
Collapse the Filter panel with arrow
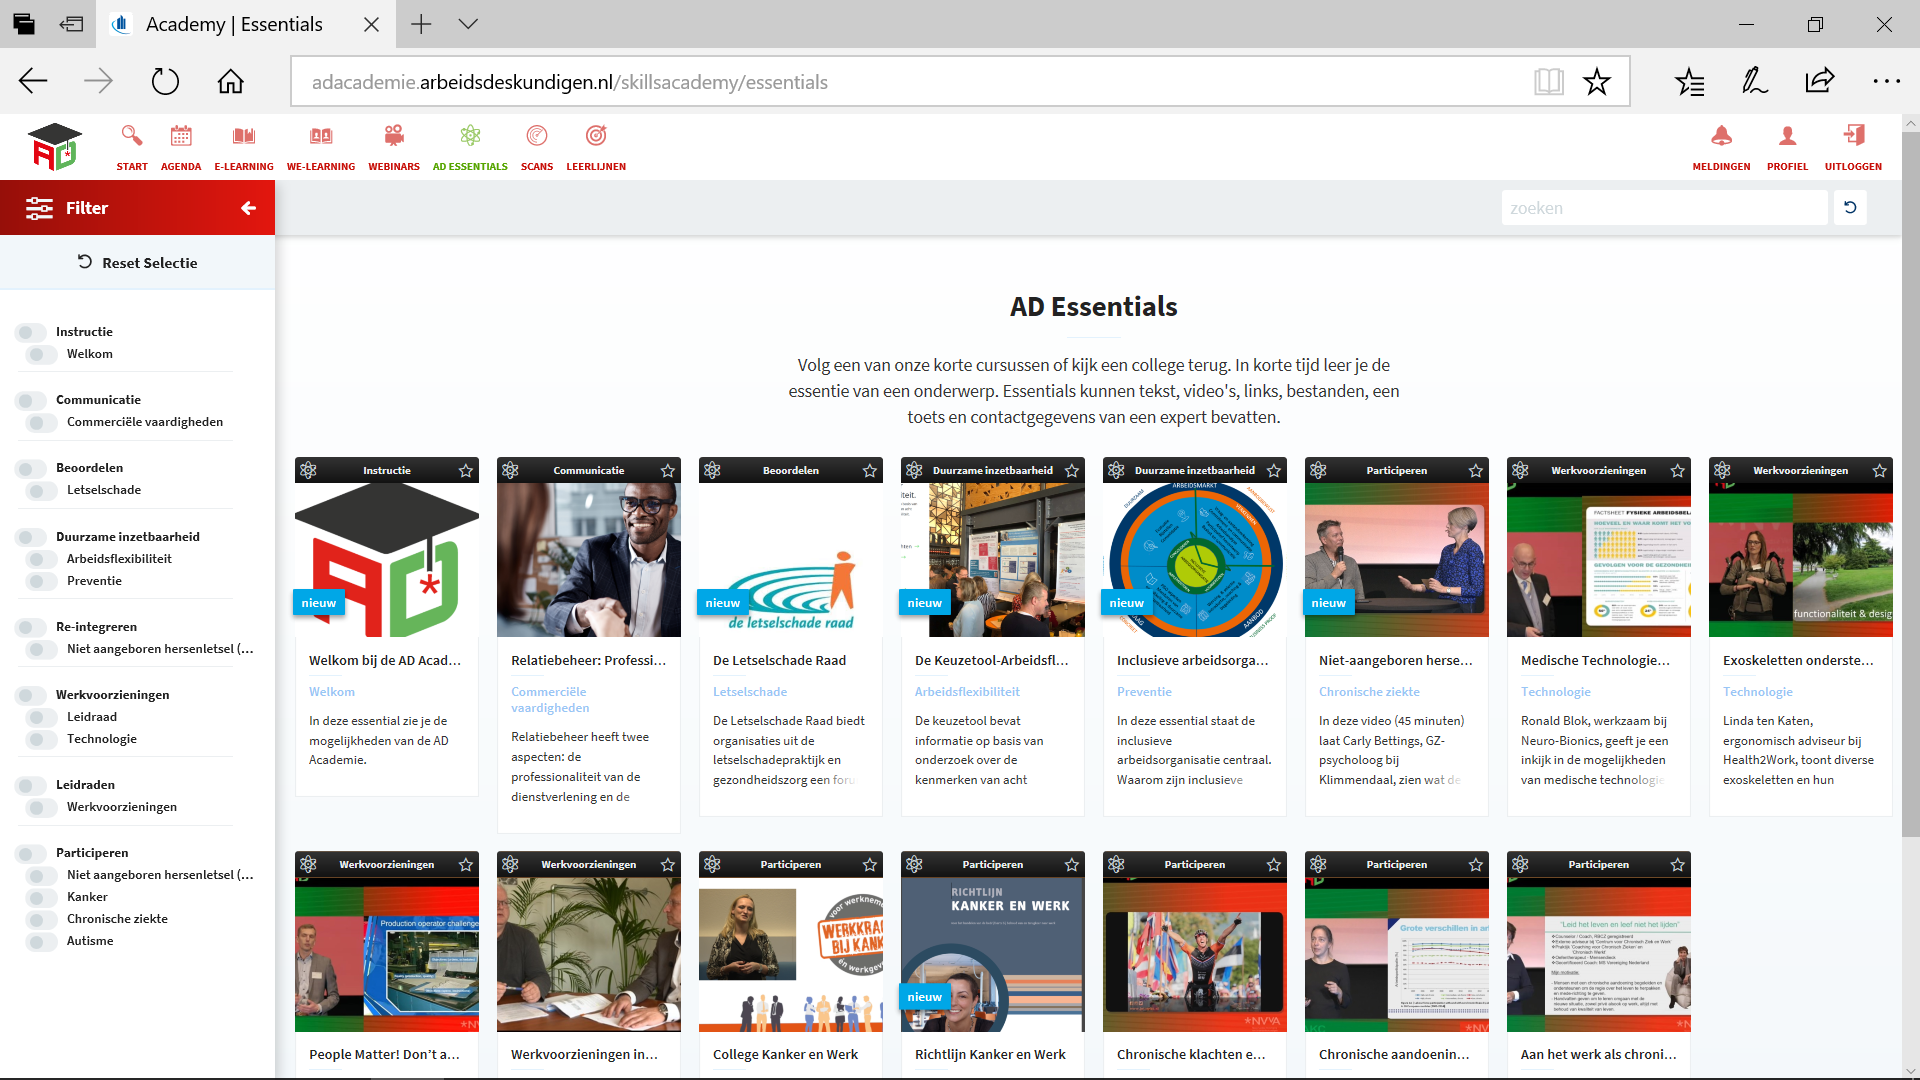(x=248, y=208)
